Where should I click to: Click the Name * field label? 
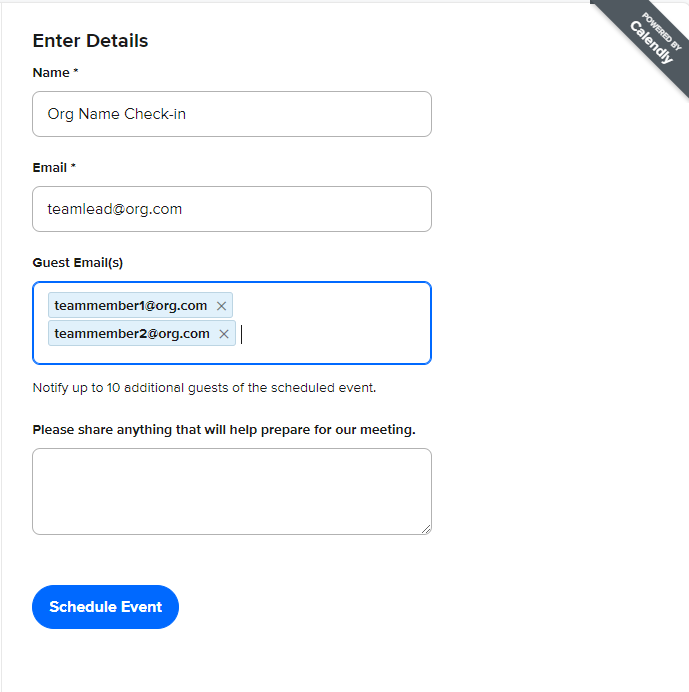(x=55, y=72)
